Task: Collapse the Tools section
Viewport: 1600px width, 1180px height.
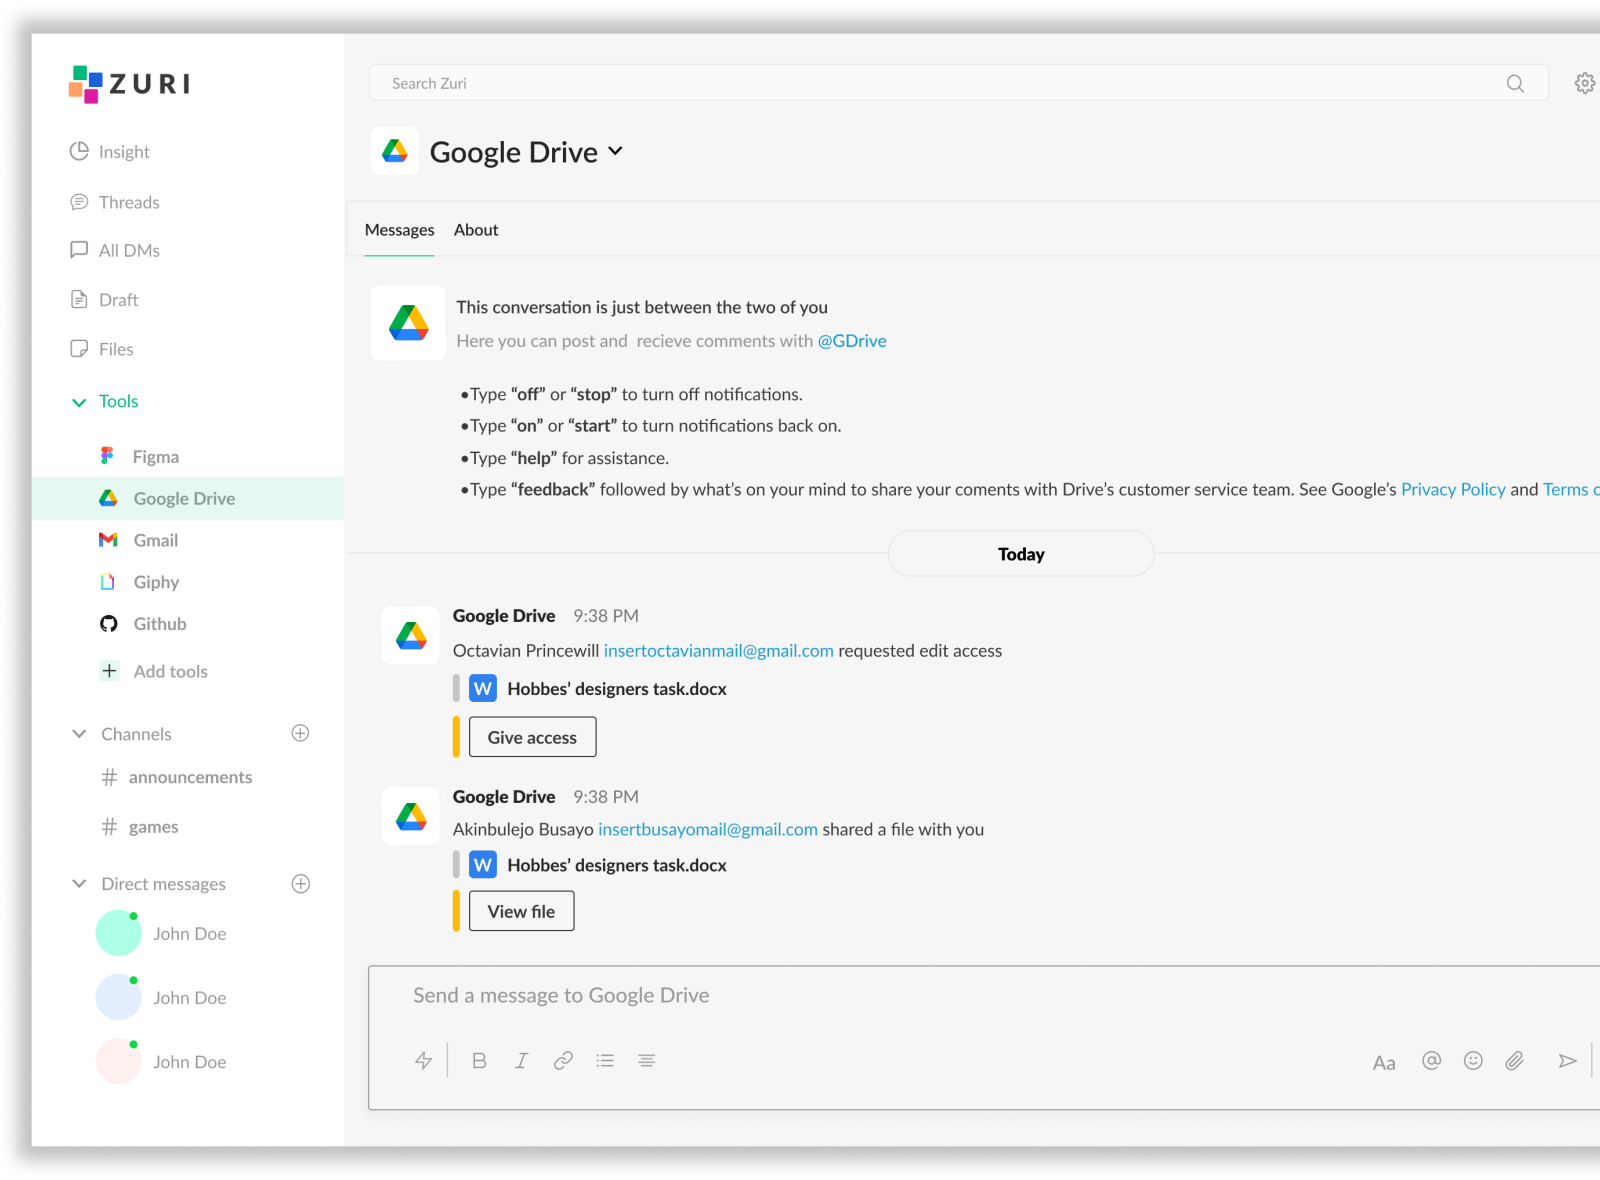Action: [x=79, y=402]
